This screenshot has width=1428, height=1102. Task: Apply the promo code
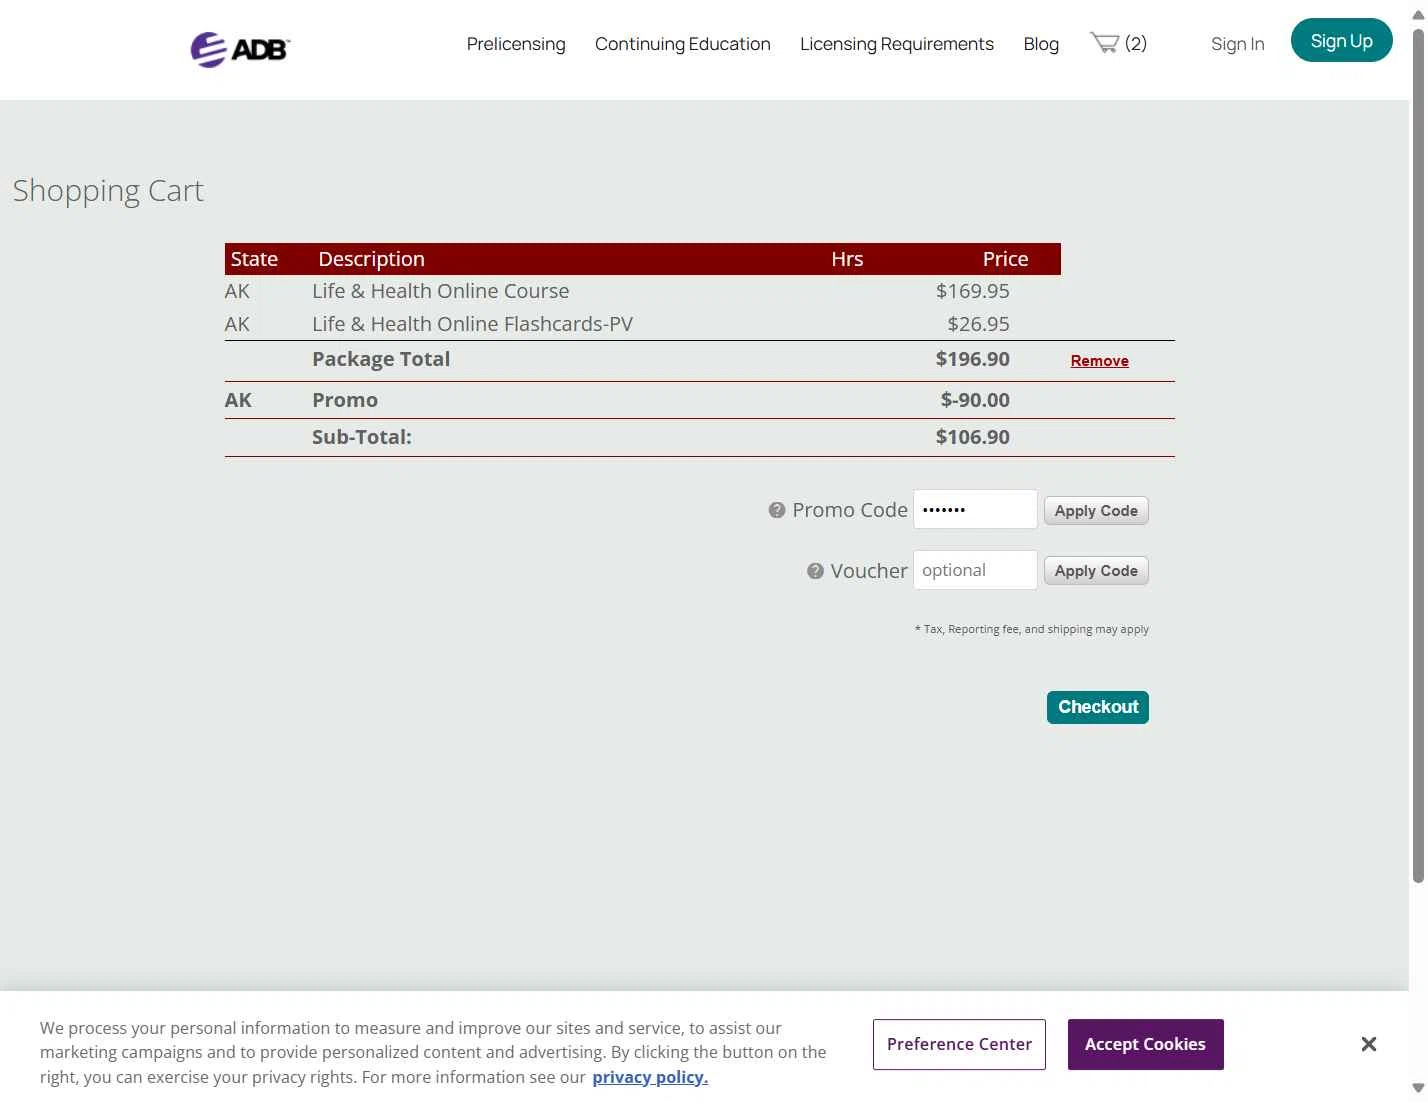pos(1096,511)
